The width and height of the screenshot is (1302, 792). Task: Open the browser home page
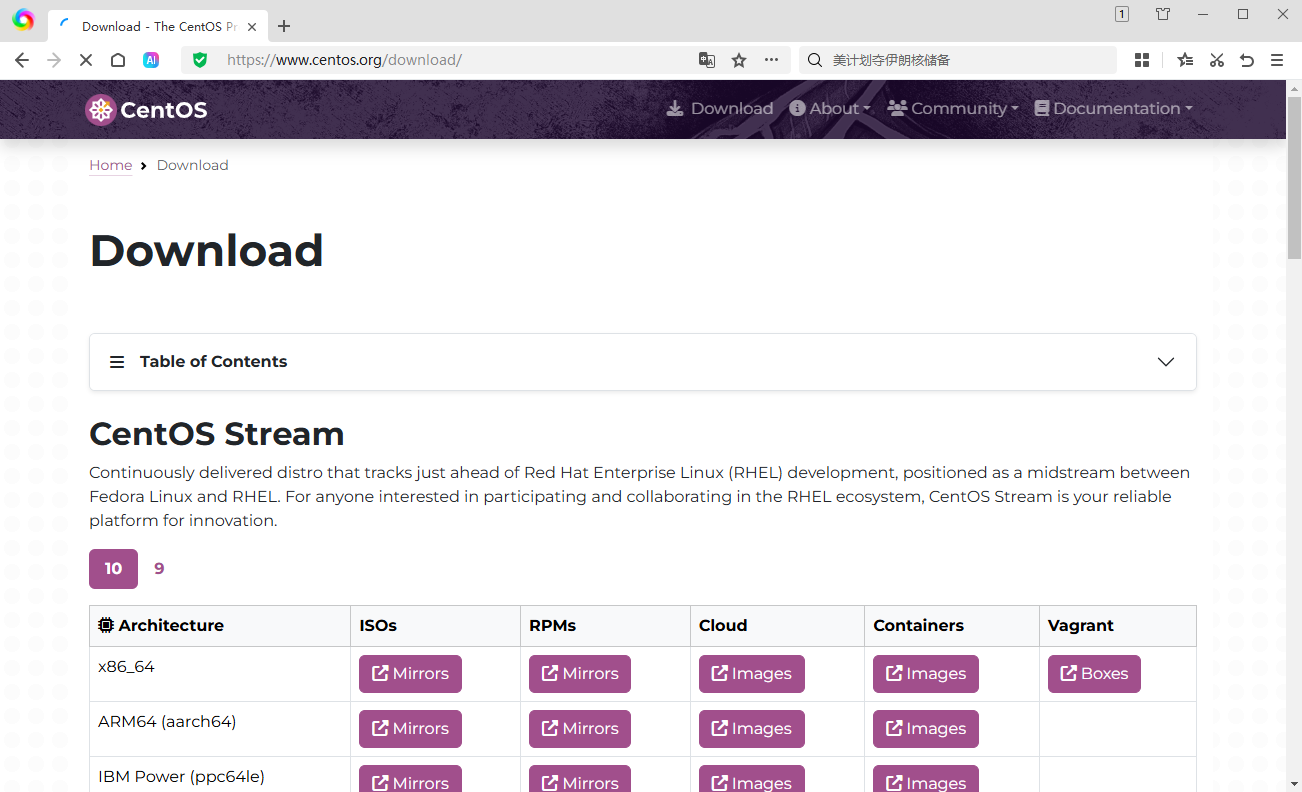pyautogui.click(x=118, y=60)
